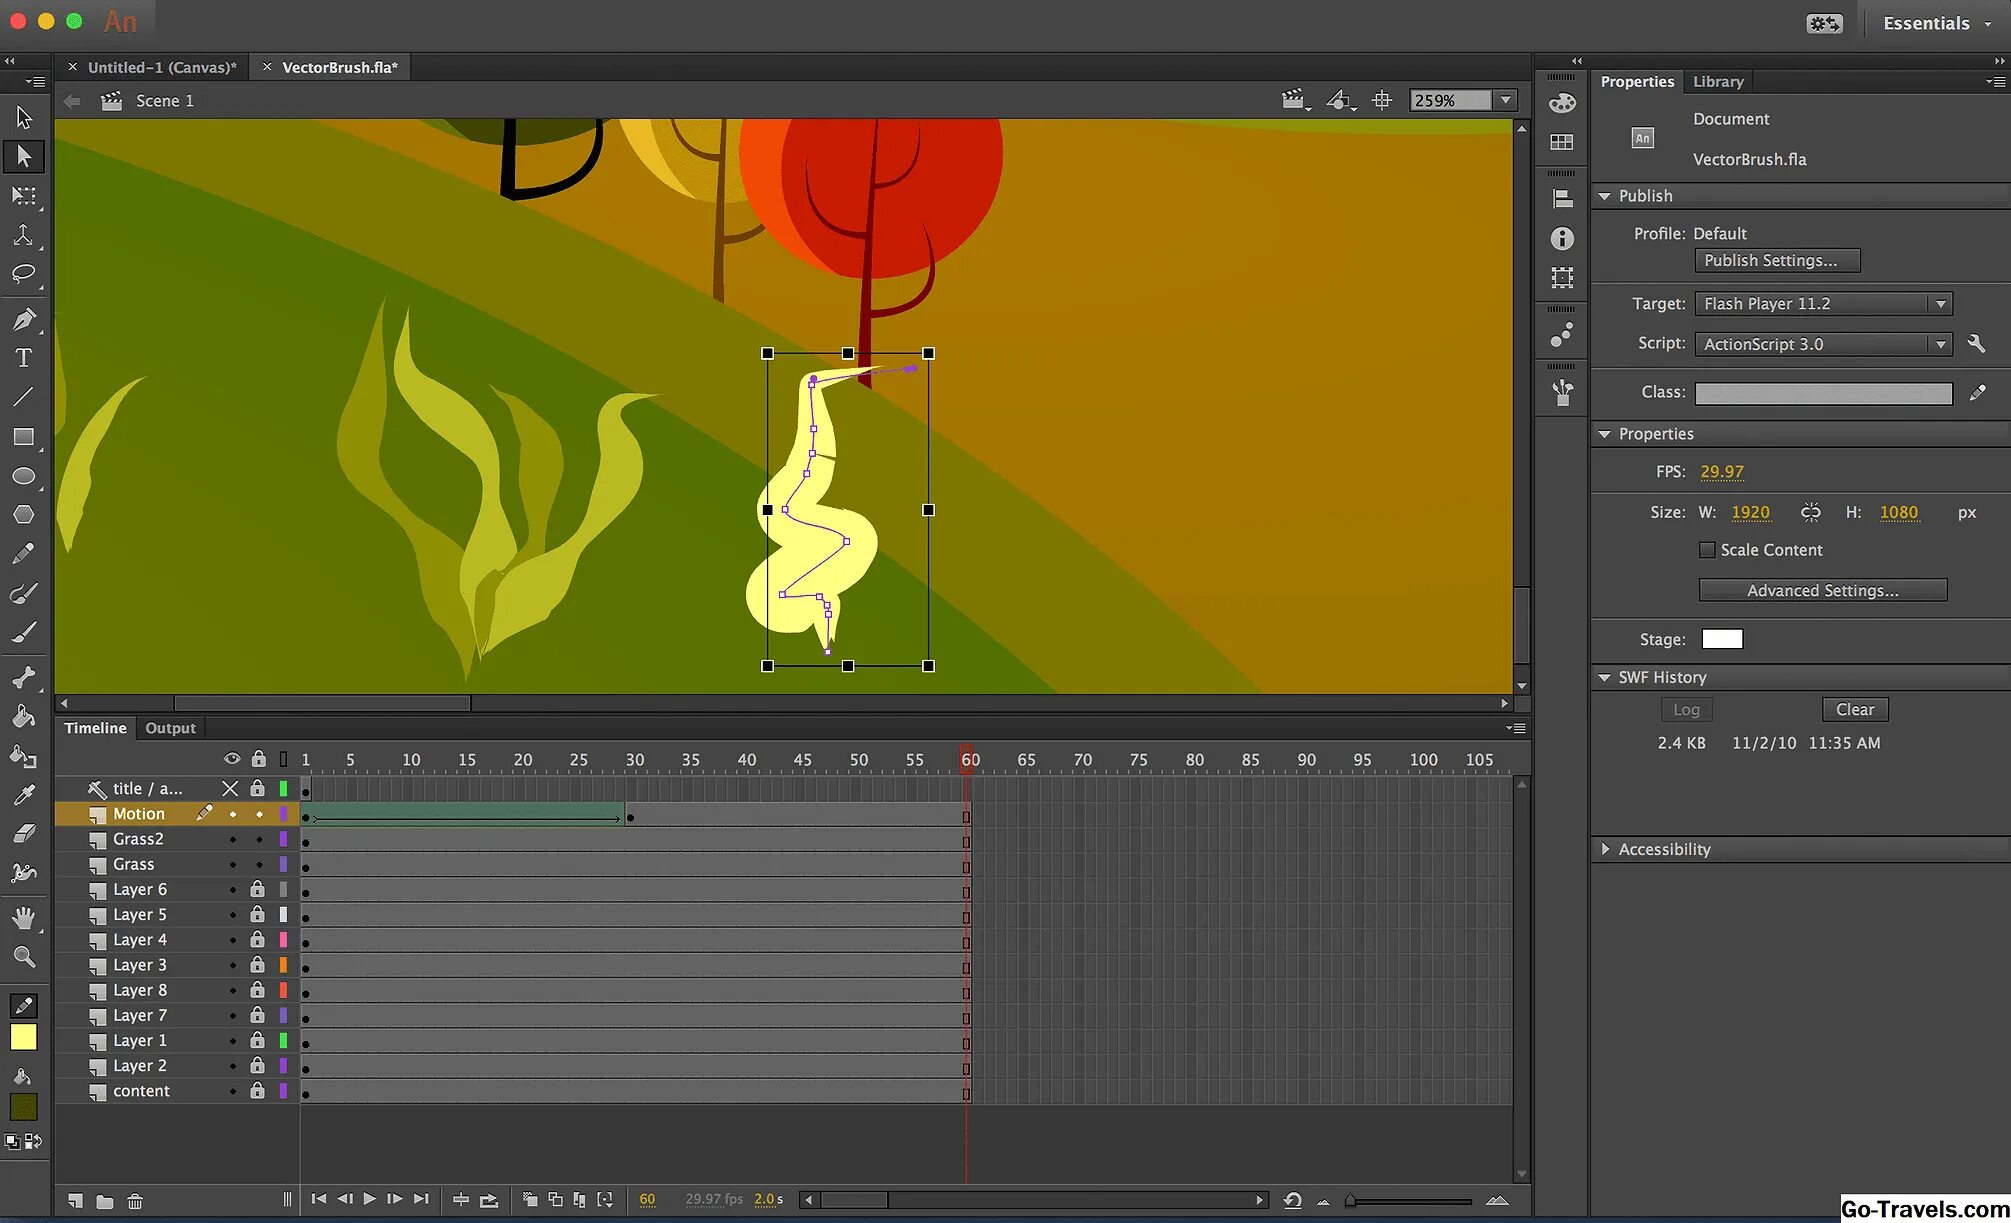Toggle visibility dot for Grass2 layer
The image size is (2011, 1223).
click(233, 839)
